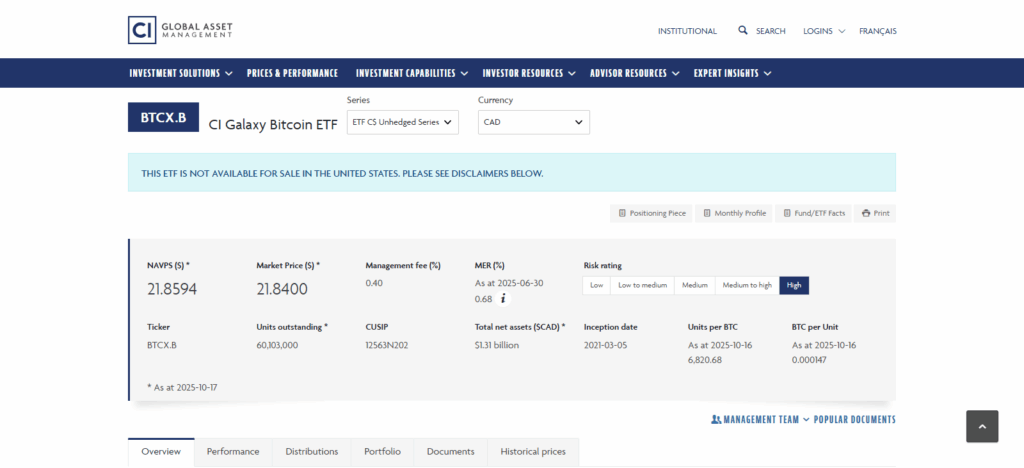Open the CI Global Asset Management logo
Screen dimensions: 1024x468
click(x=180, y=30)
